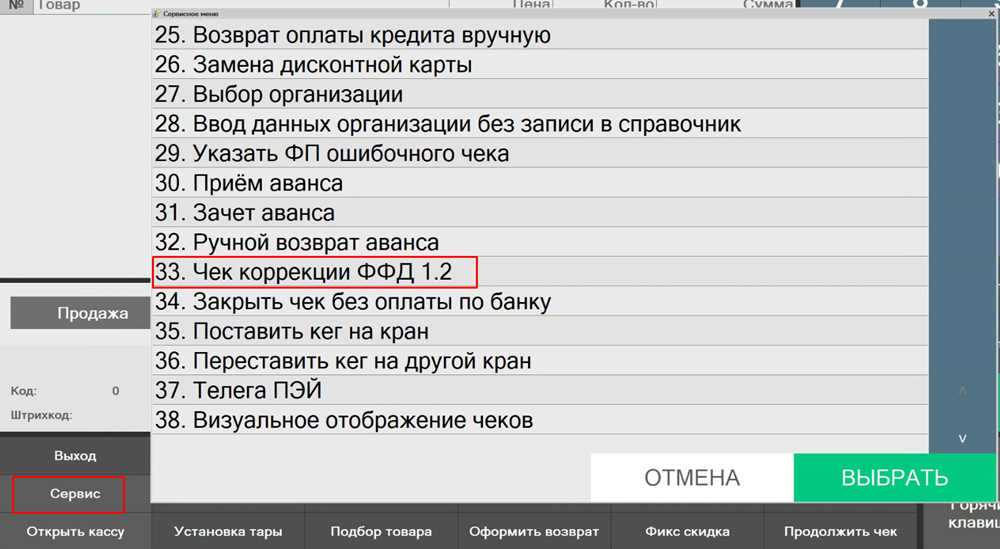
Task: Click the Продажа mode button
Action: (x=80, y=313)
